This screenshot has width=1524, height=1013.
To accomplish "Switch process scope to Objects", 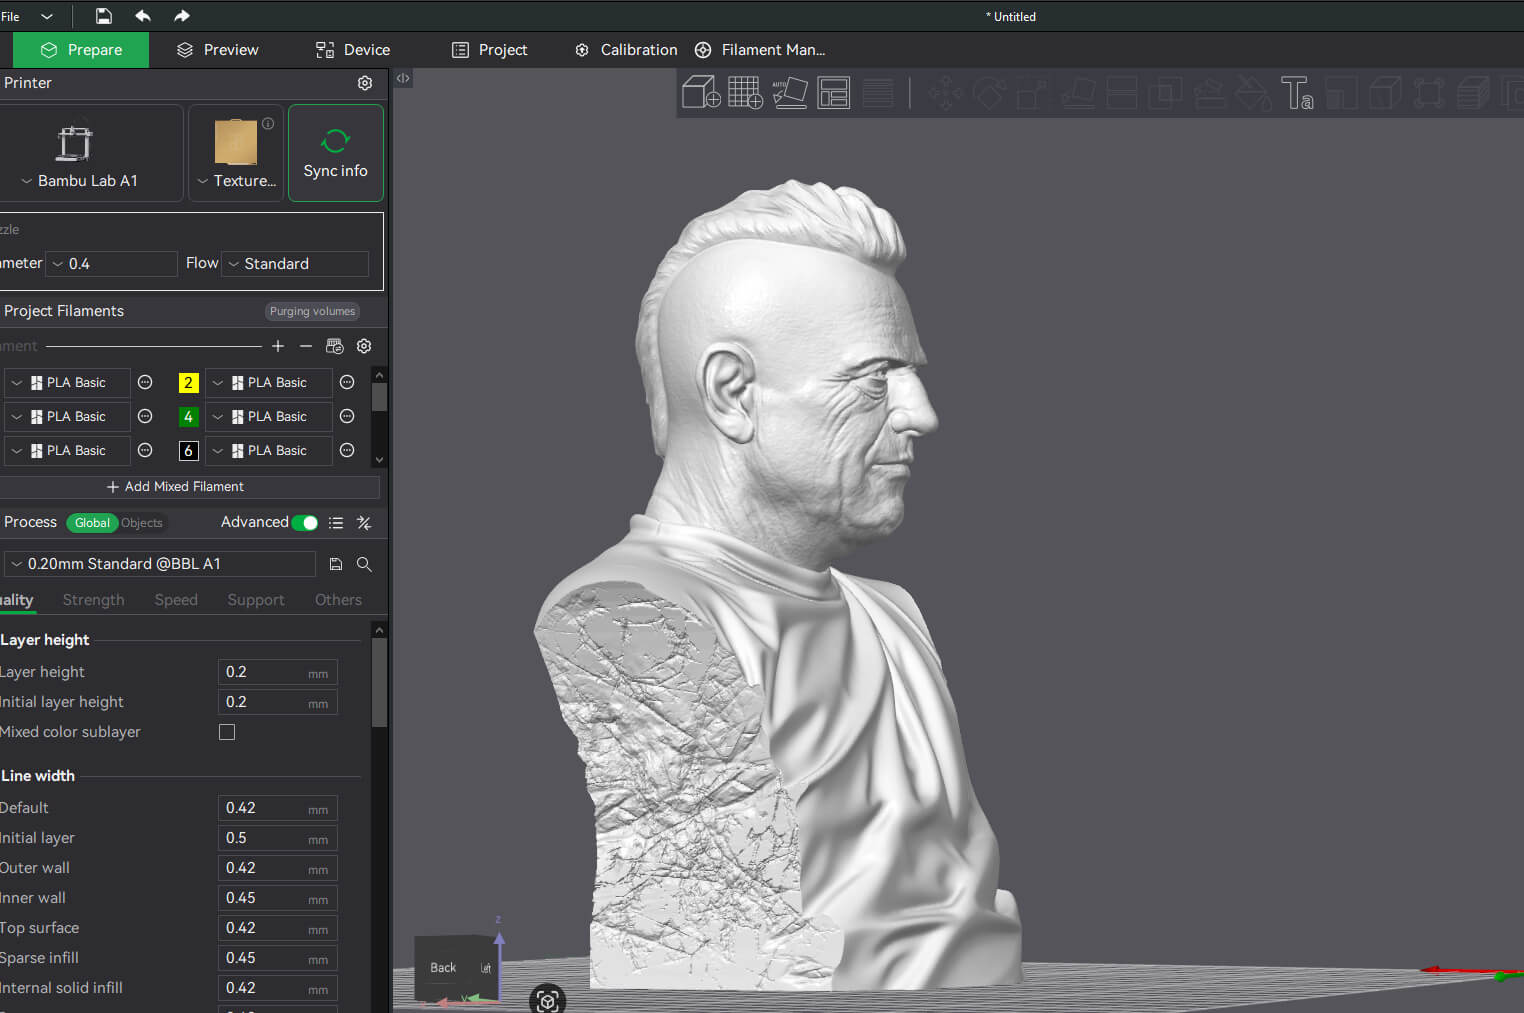I will 141,523.
